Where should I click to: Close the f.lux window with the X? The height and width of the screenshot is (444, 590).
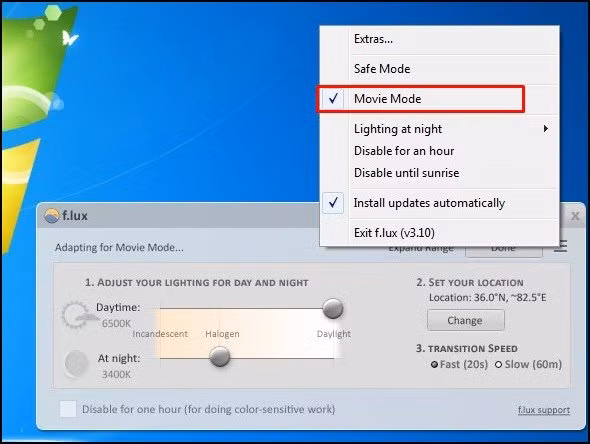point(575,216)
